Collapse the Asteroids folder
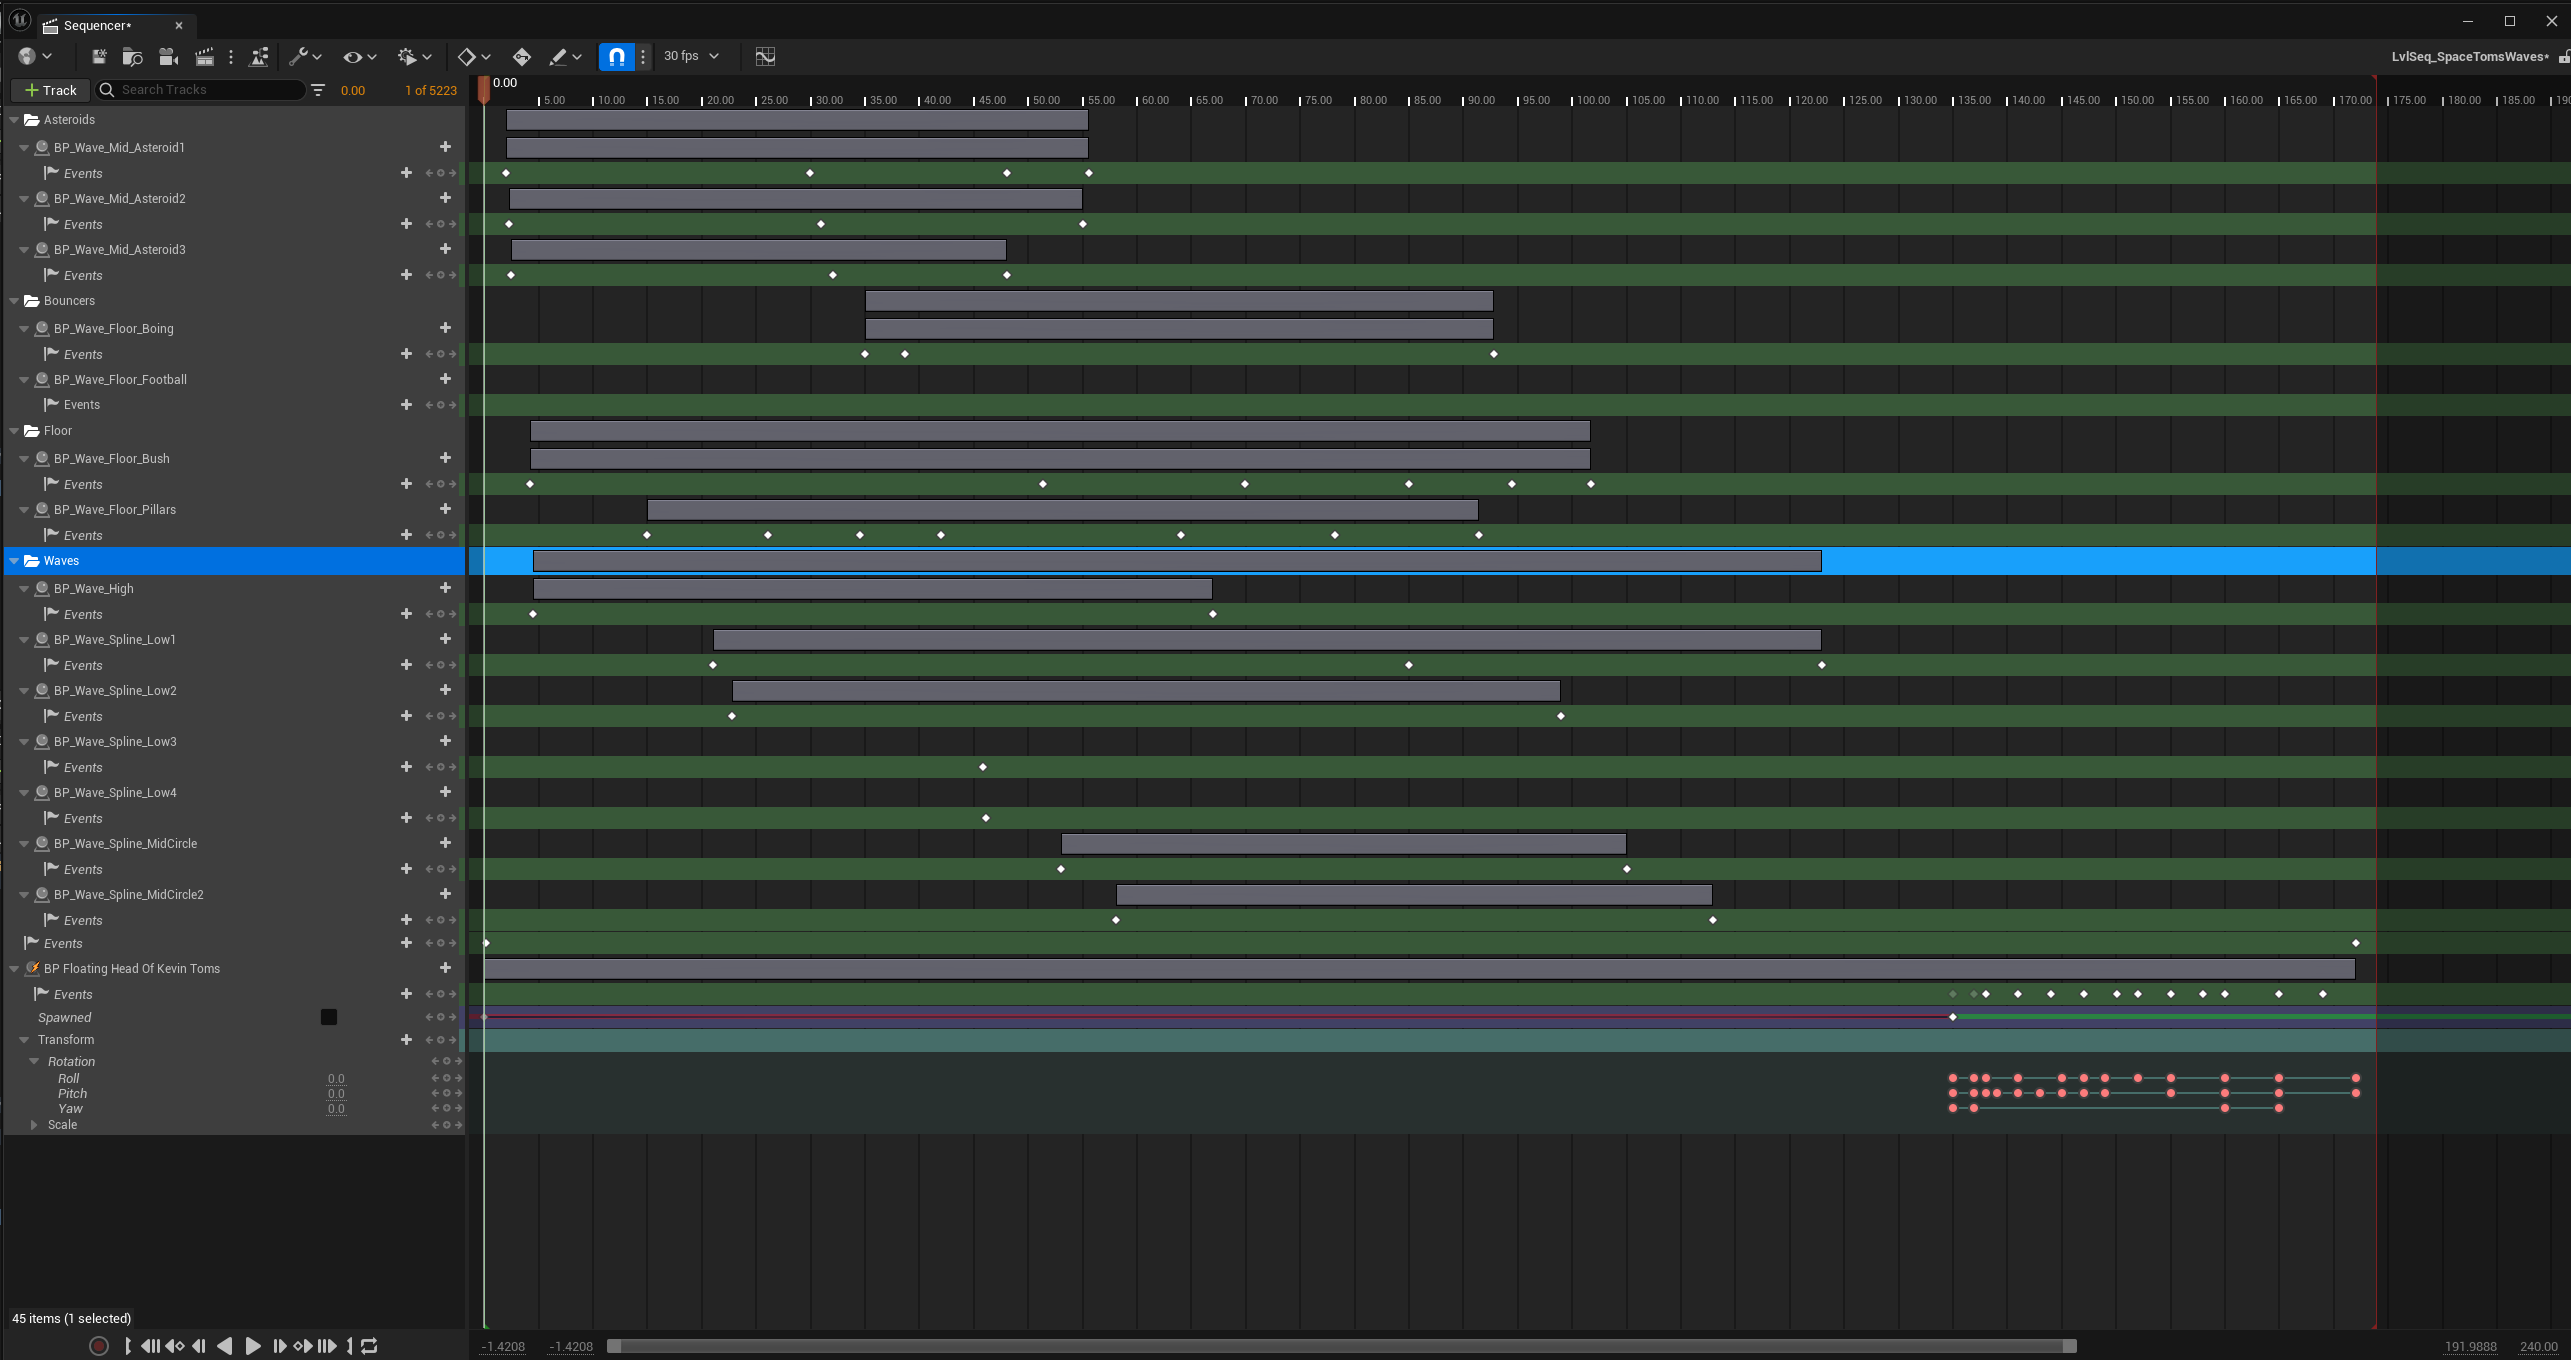Screen dimensions: 2571x1360 coord(14,120)
